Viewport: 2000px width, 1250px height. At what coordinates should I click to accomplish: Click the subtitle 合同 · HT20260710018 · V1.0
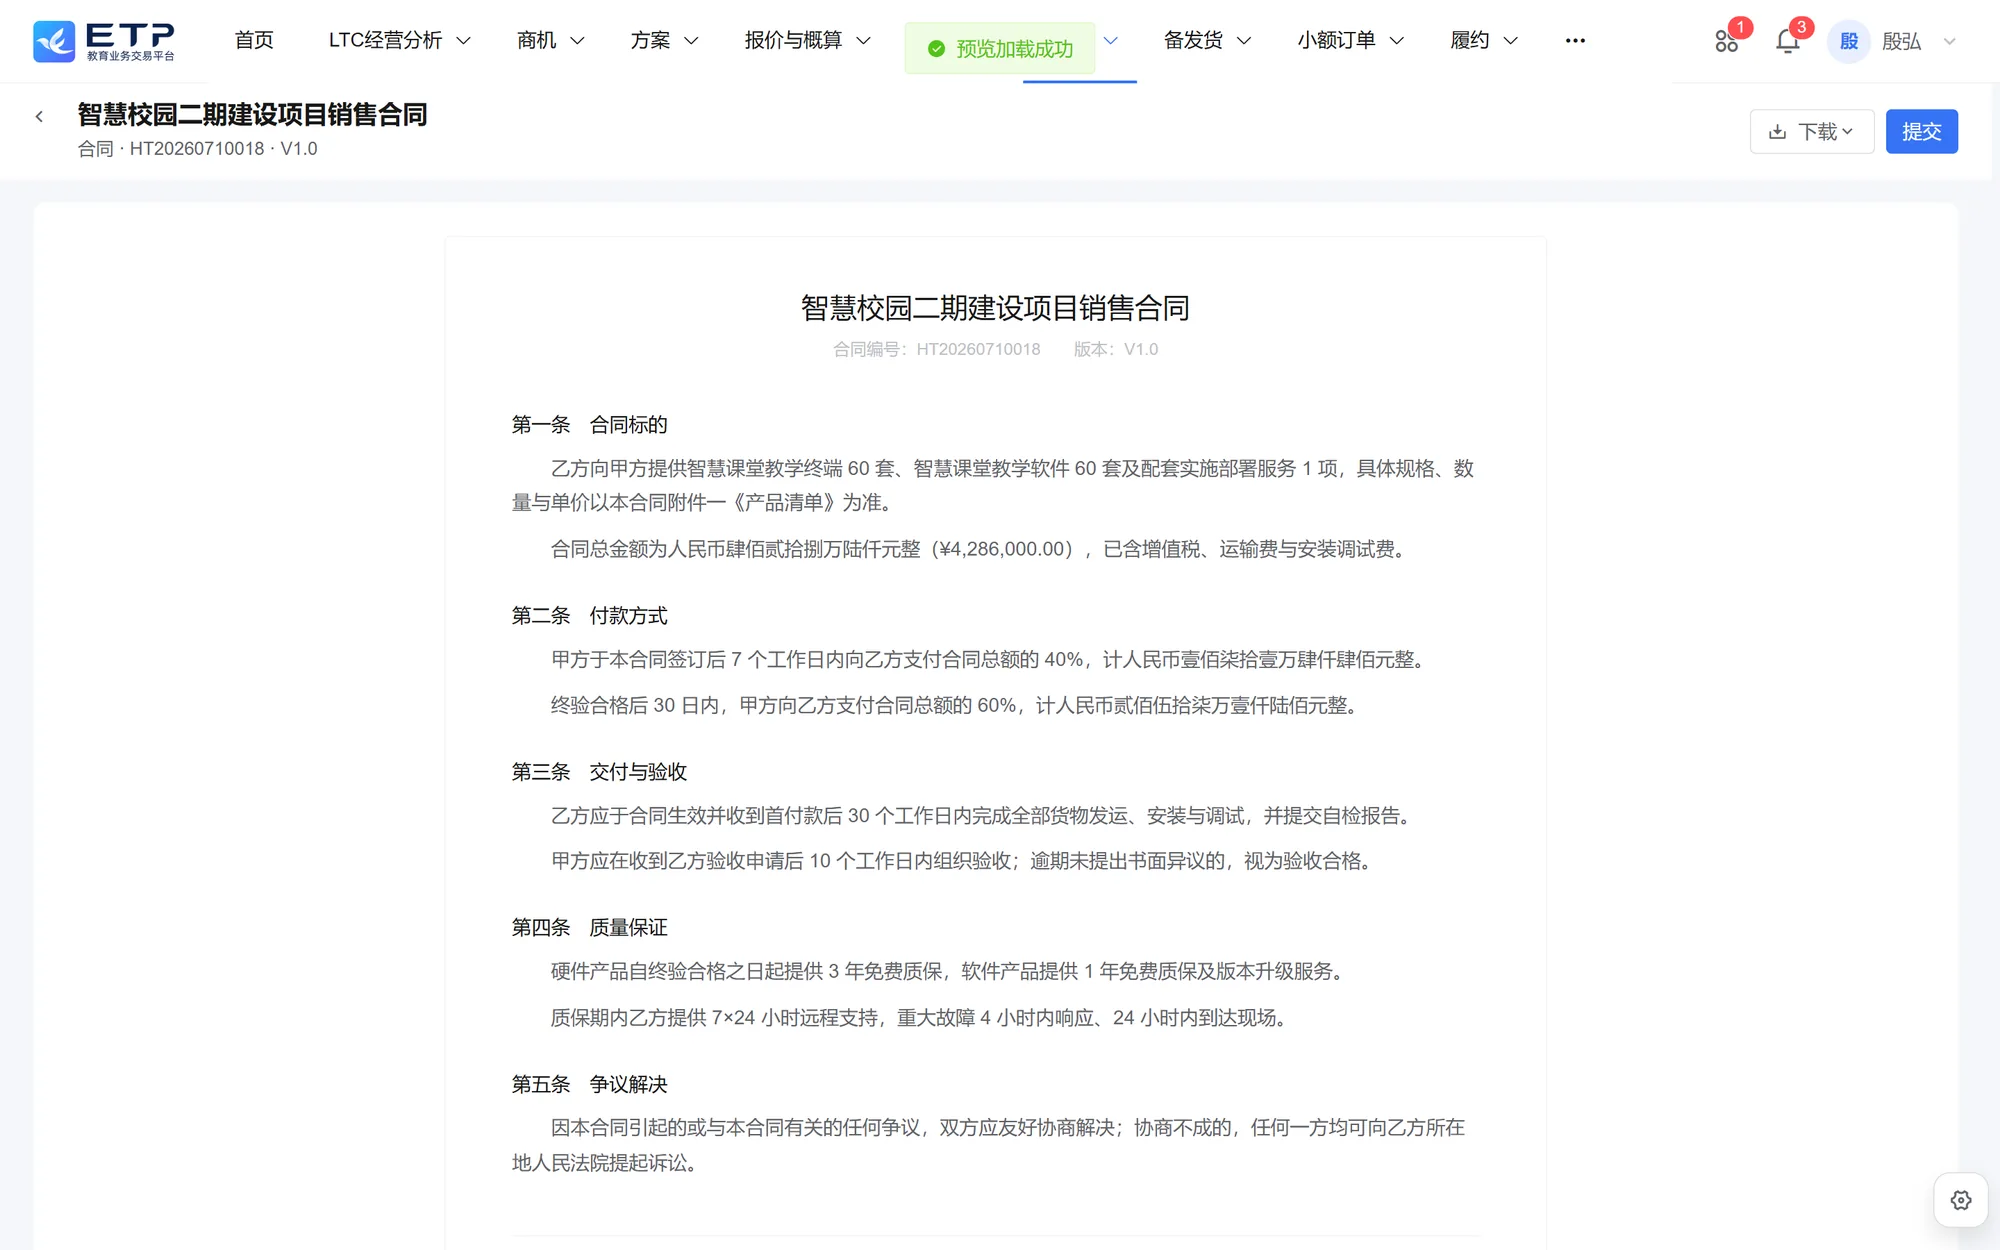tap(197, 149)
